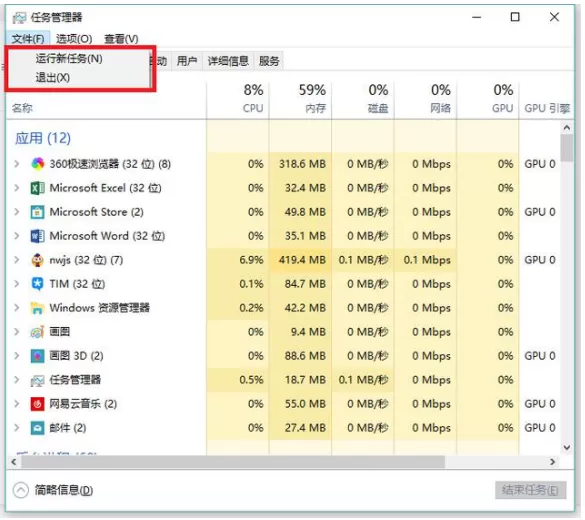Expand the Microsoft Excel row
The height and width of the screenshot is (520, 585).
pos(16,188)
